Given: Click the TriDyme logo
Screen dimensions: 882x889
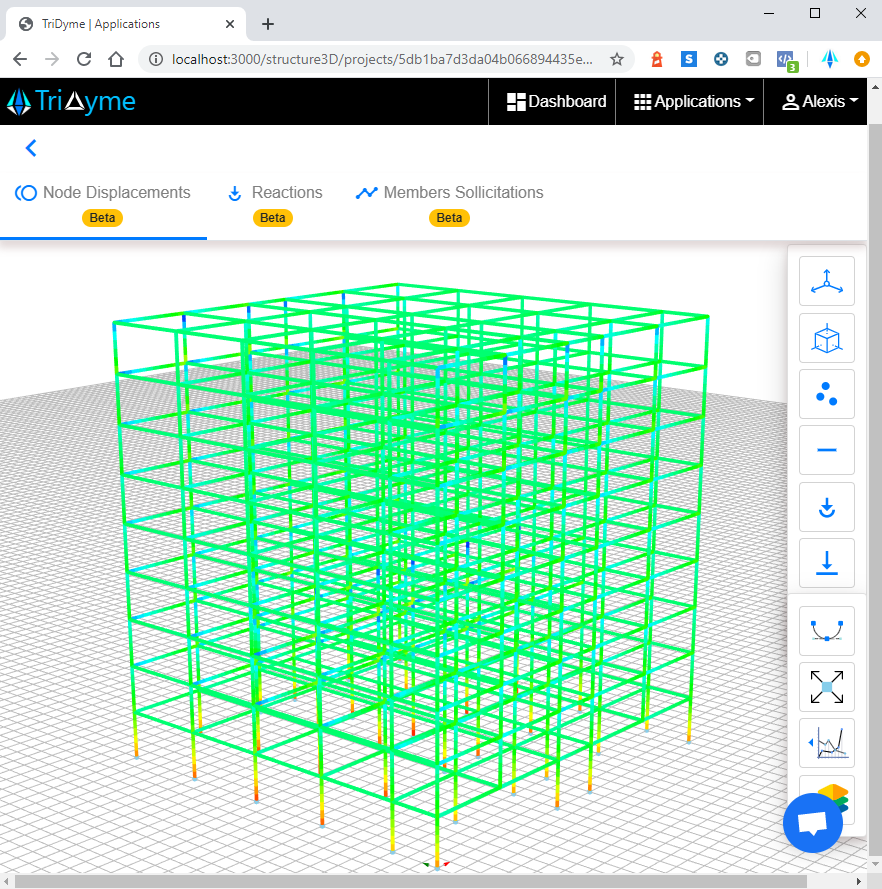Looking at the screenshot, I should pyautogui.click(x=71, y=101).
